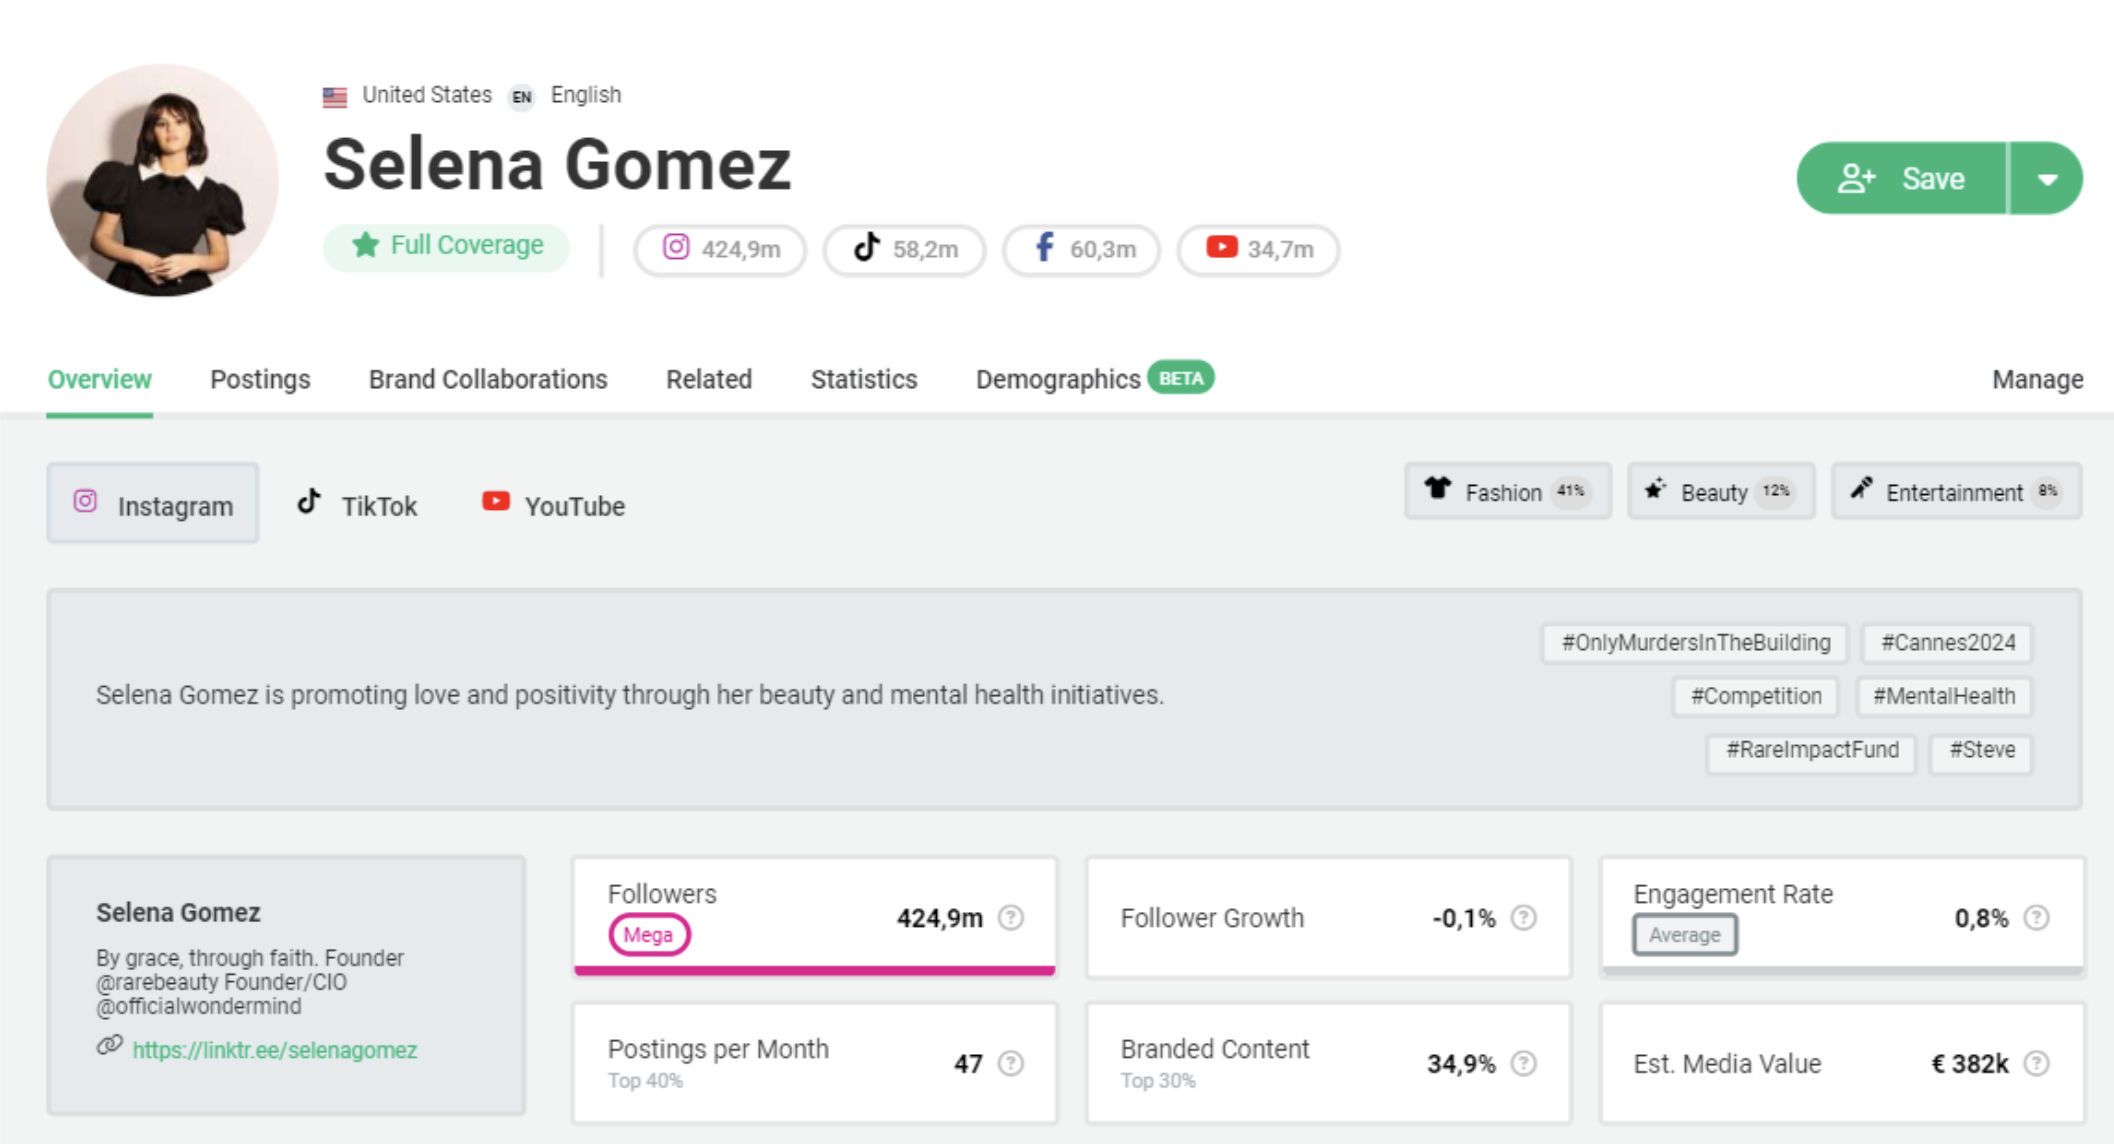2114x1144 pixels.
Task: Click the TikTok icon showing 58,2m
Action: [866, 249]
